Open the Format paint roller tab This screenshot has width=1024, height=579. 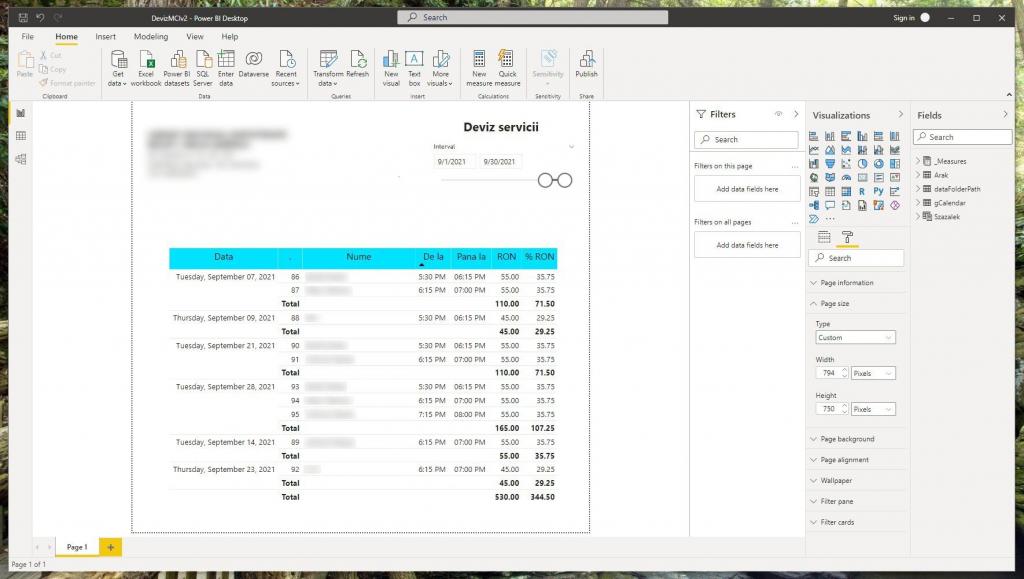847,237
